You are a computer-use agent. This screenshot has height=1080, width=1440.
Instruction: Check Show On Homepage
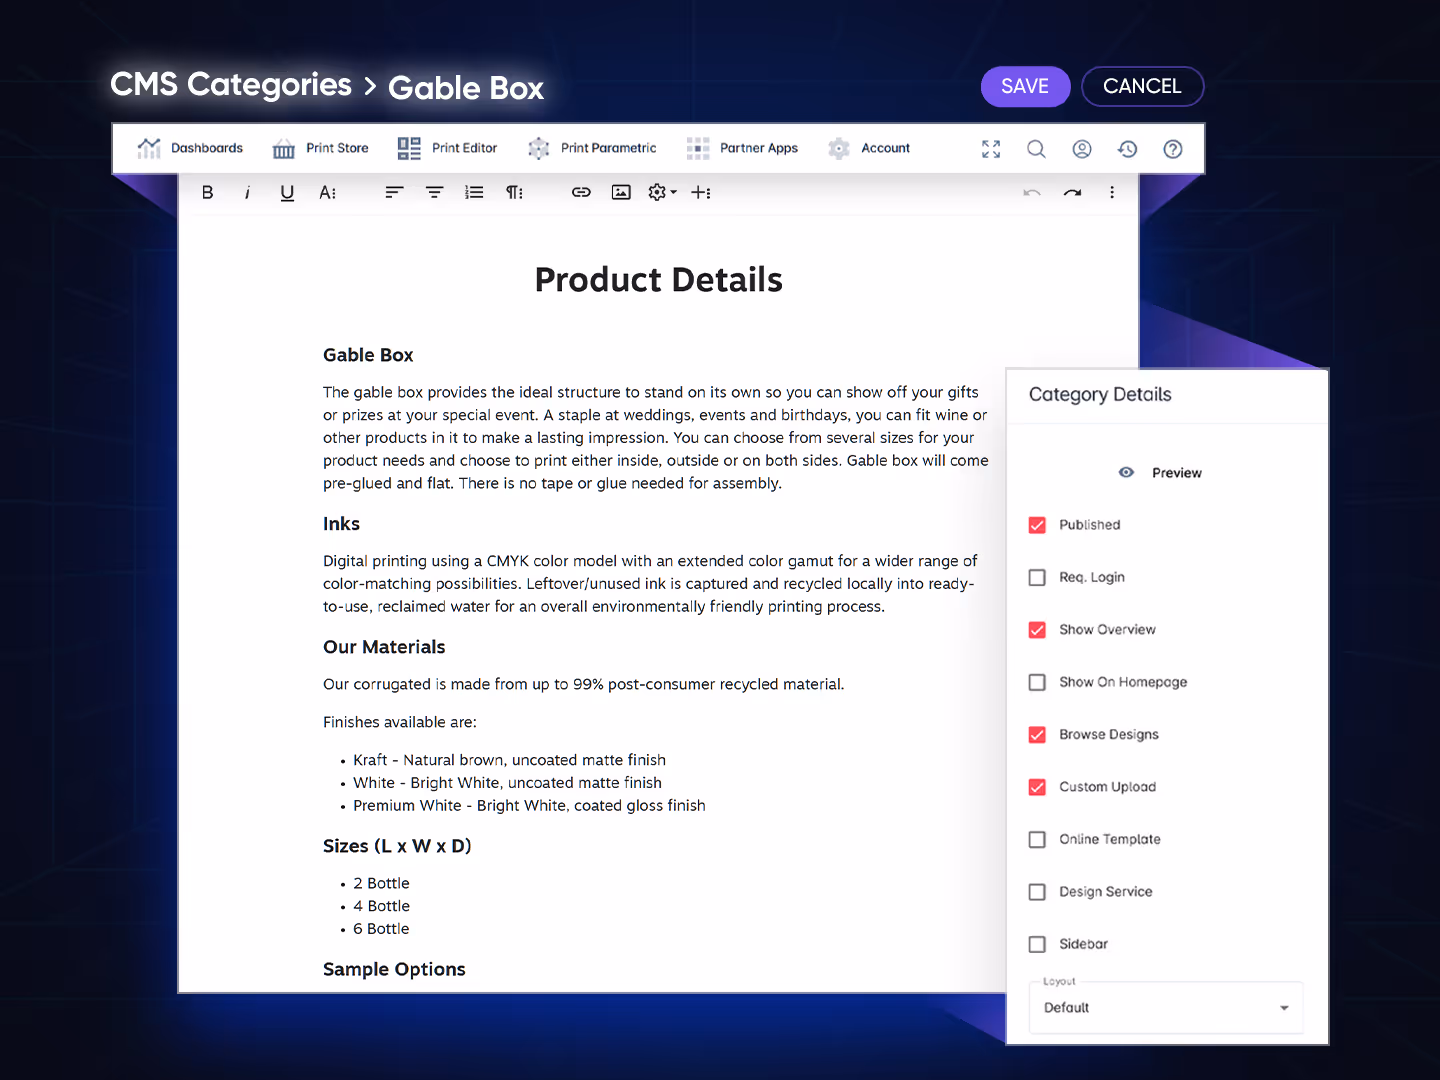coord(1037,682)
